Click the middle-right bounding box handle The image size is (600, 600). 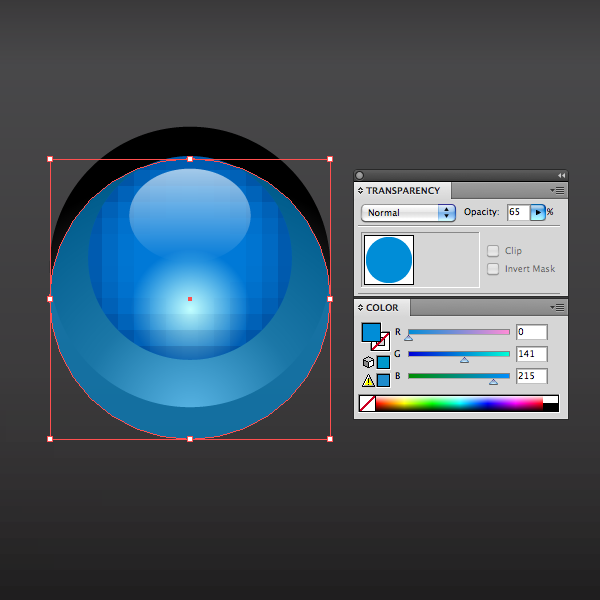coord(330,299)
